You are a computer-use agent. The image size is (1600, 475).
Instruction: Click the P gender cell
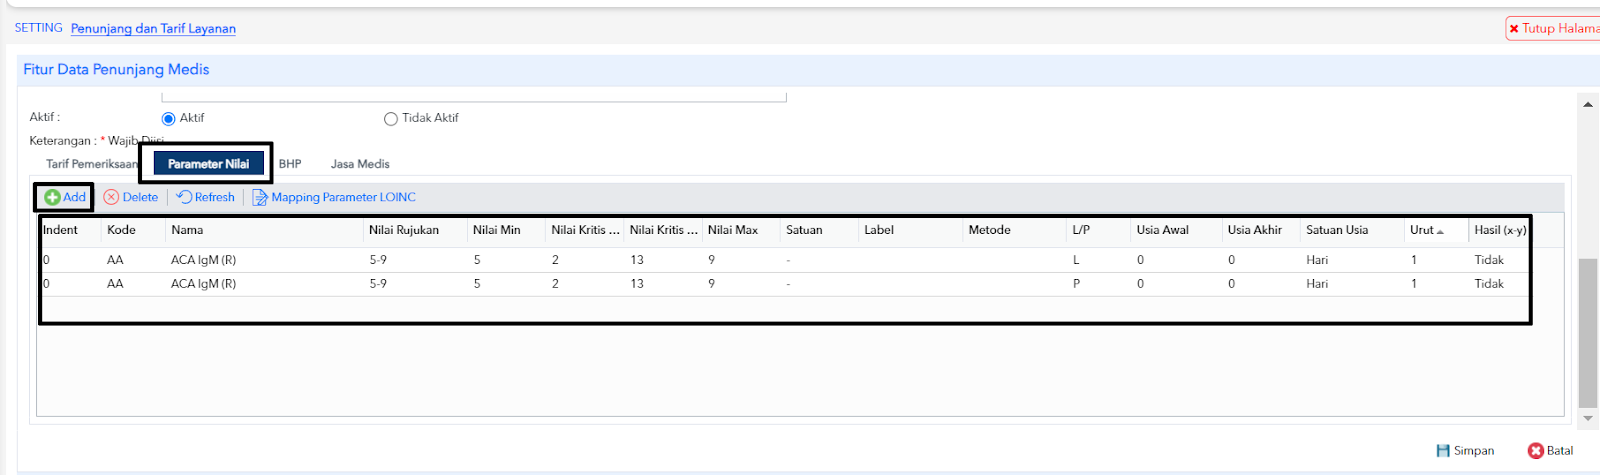pos(1076,284)
